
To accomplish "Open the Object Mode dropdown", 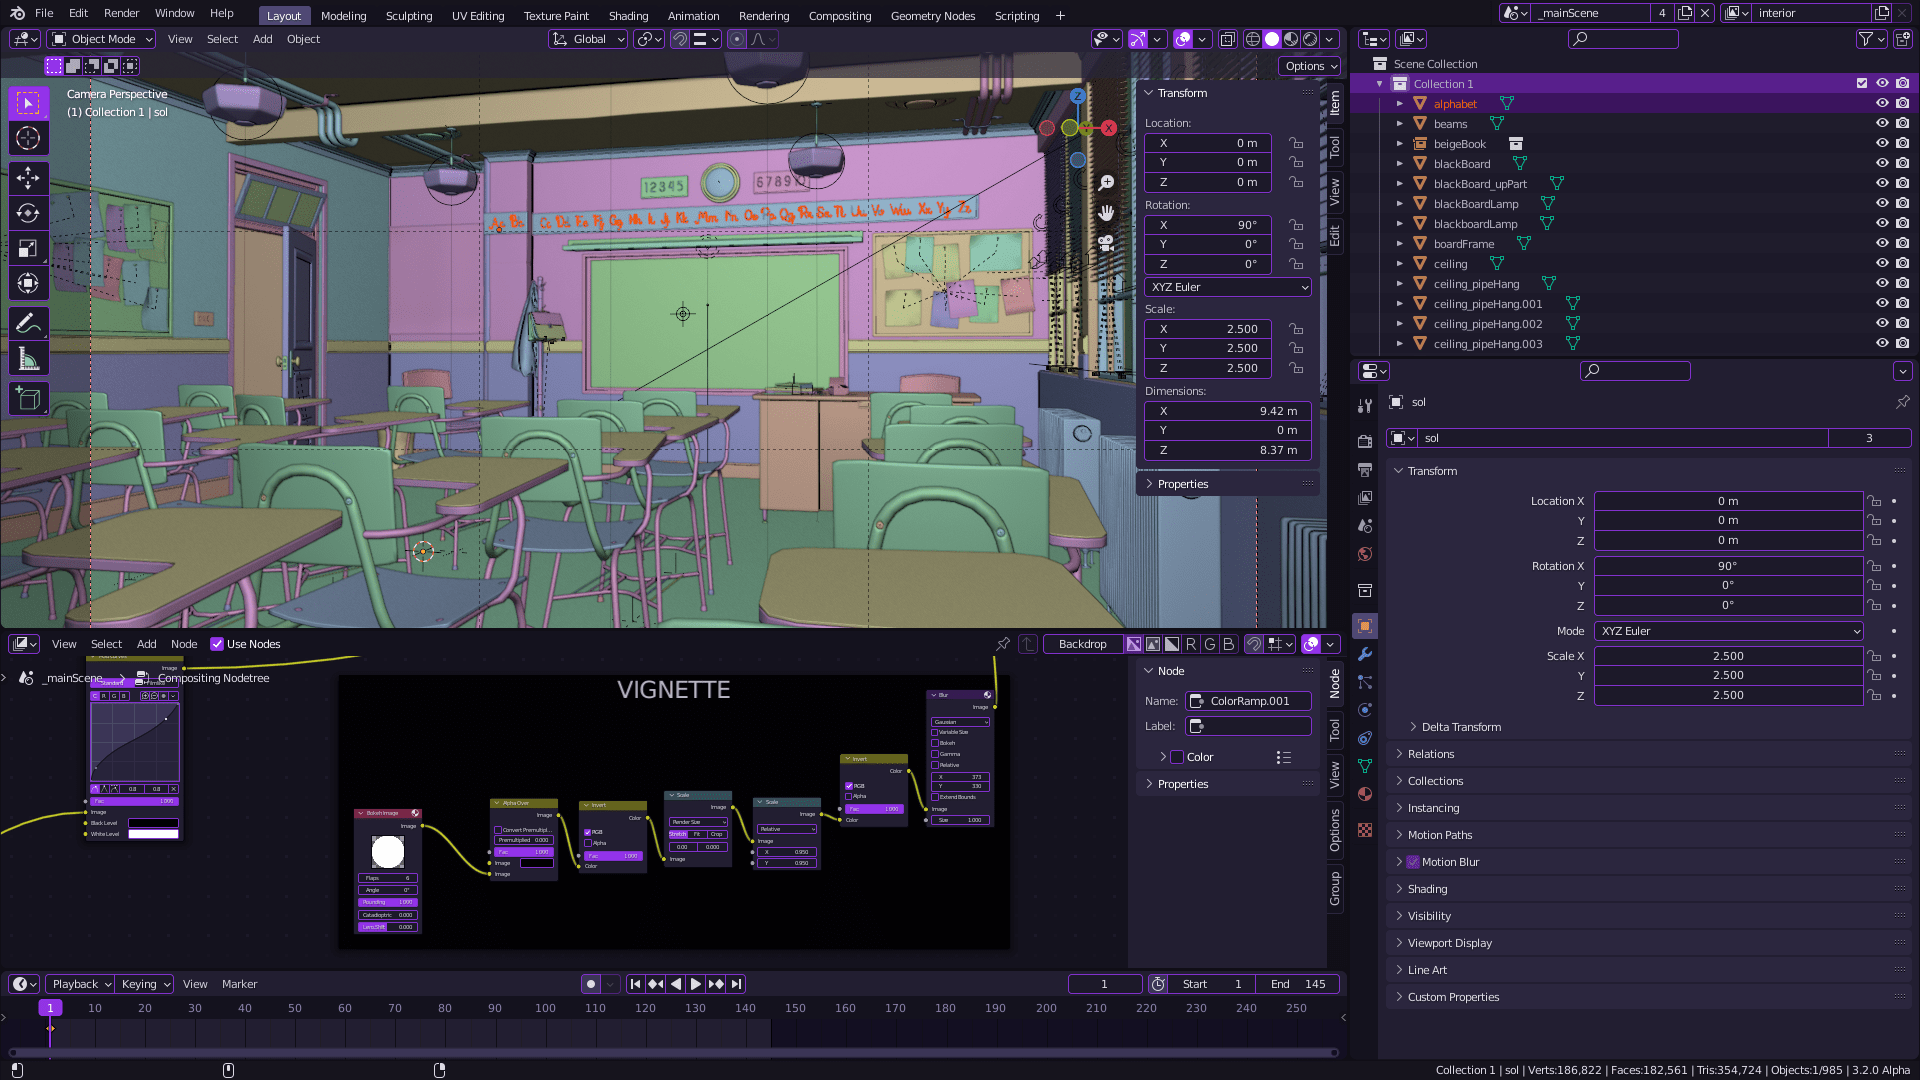I will (102, 39).
